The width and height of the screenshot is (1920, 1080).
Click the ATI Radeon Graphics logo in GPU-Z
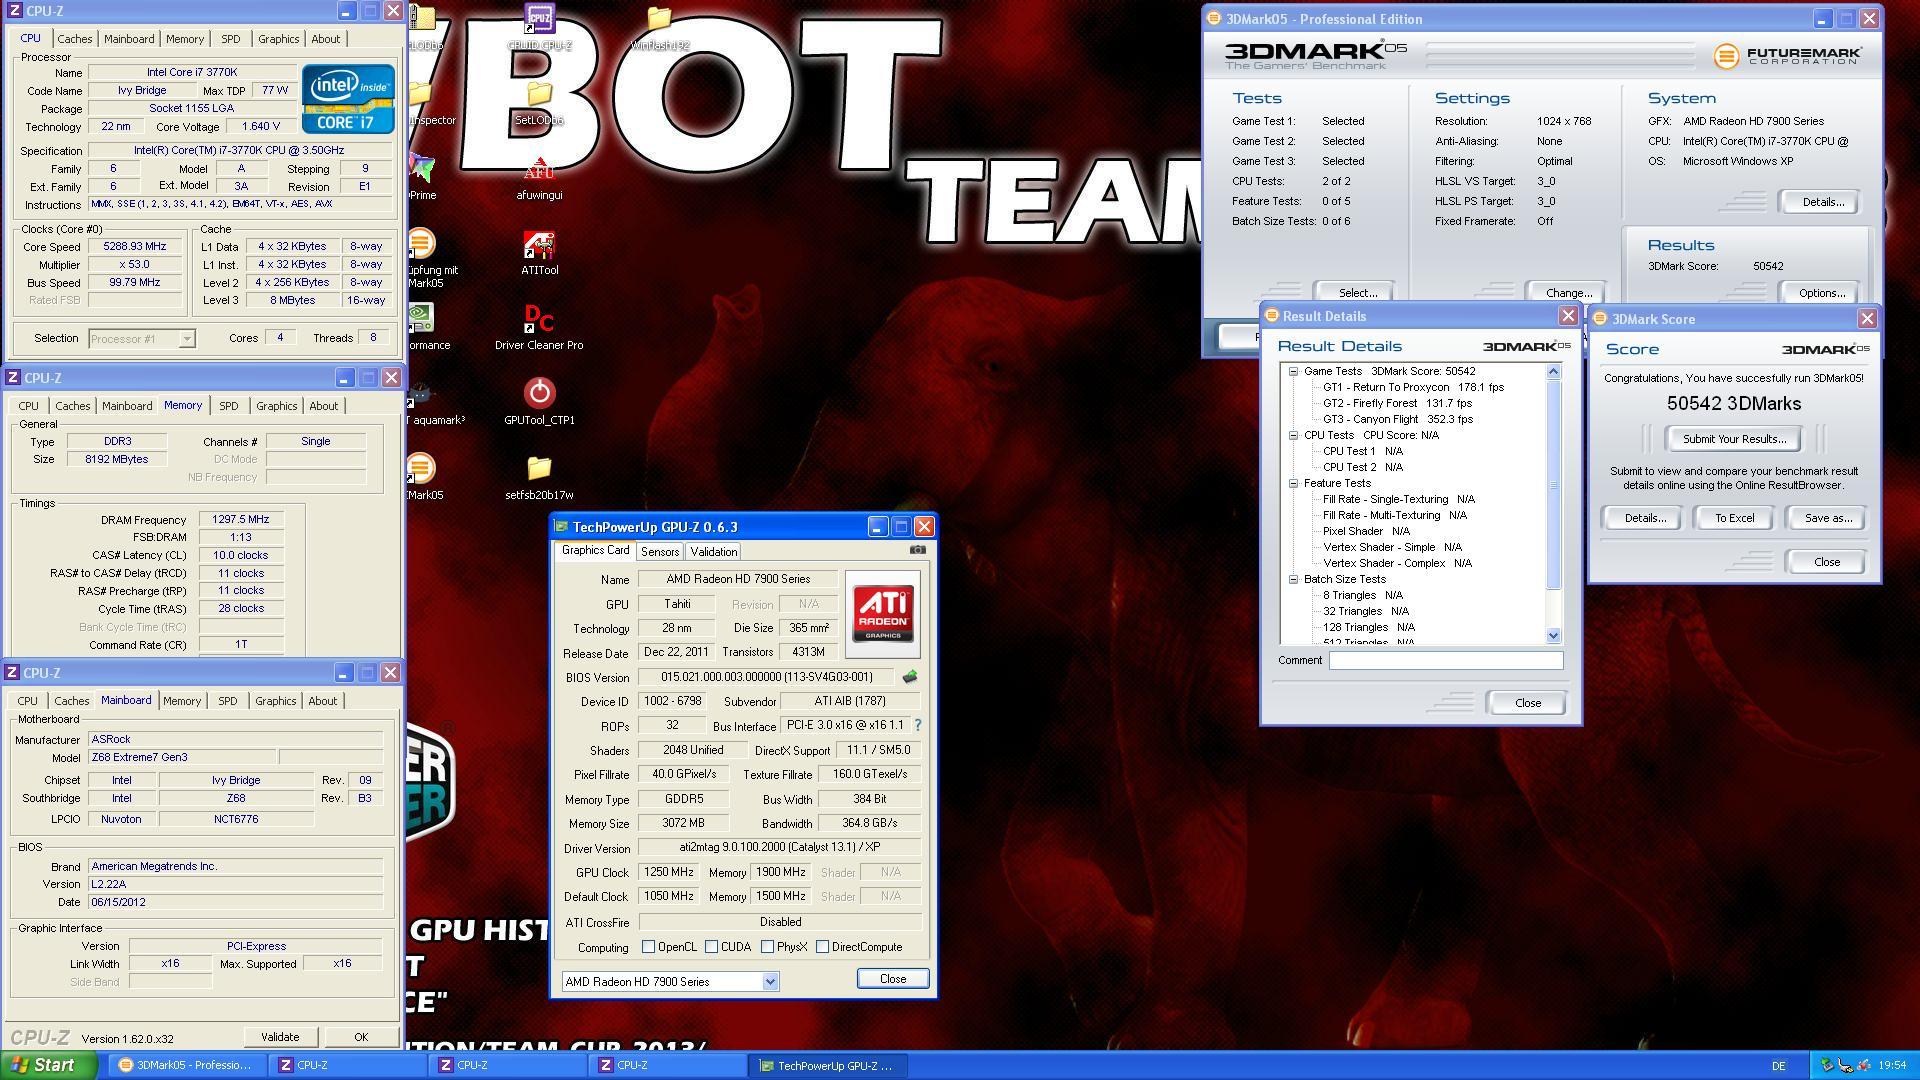click(x=882, y=614)
